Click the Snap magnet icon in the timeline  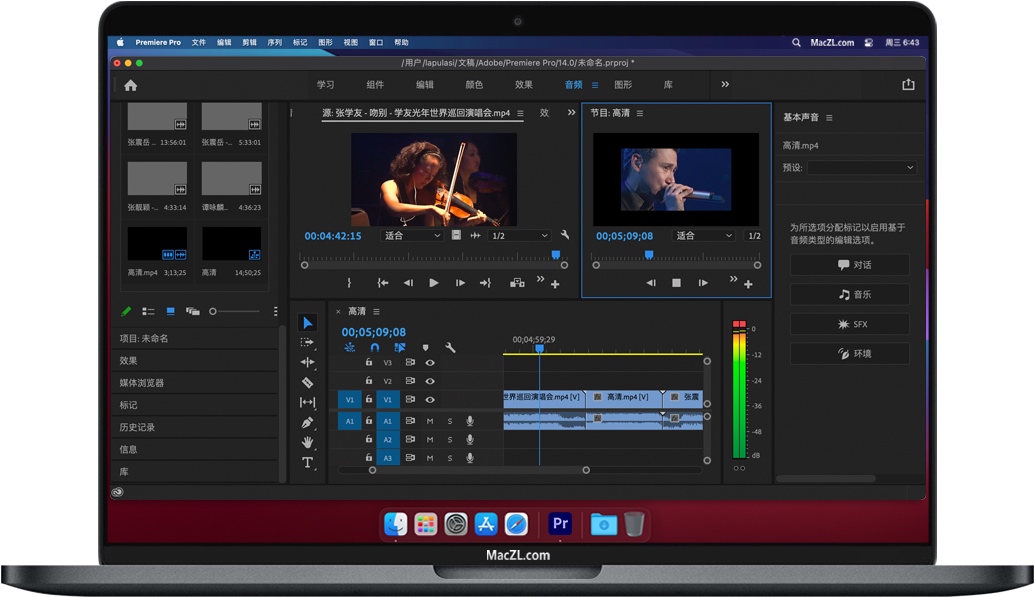point(376,347)
